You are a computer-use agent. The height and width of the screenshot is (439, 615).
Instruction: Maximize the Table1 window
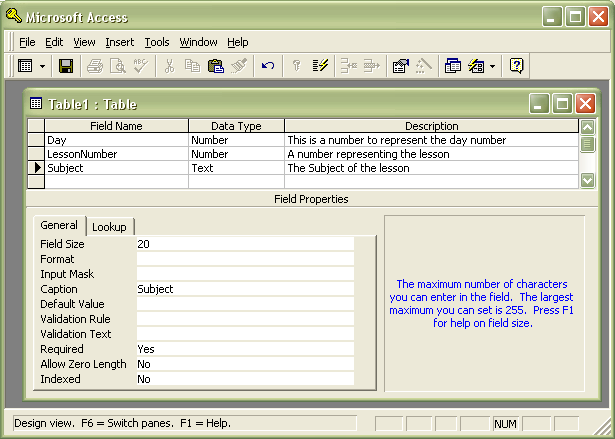(x=562, y=104)
